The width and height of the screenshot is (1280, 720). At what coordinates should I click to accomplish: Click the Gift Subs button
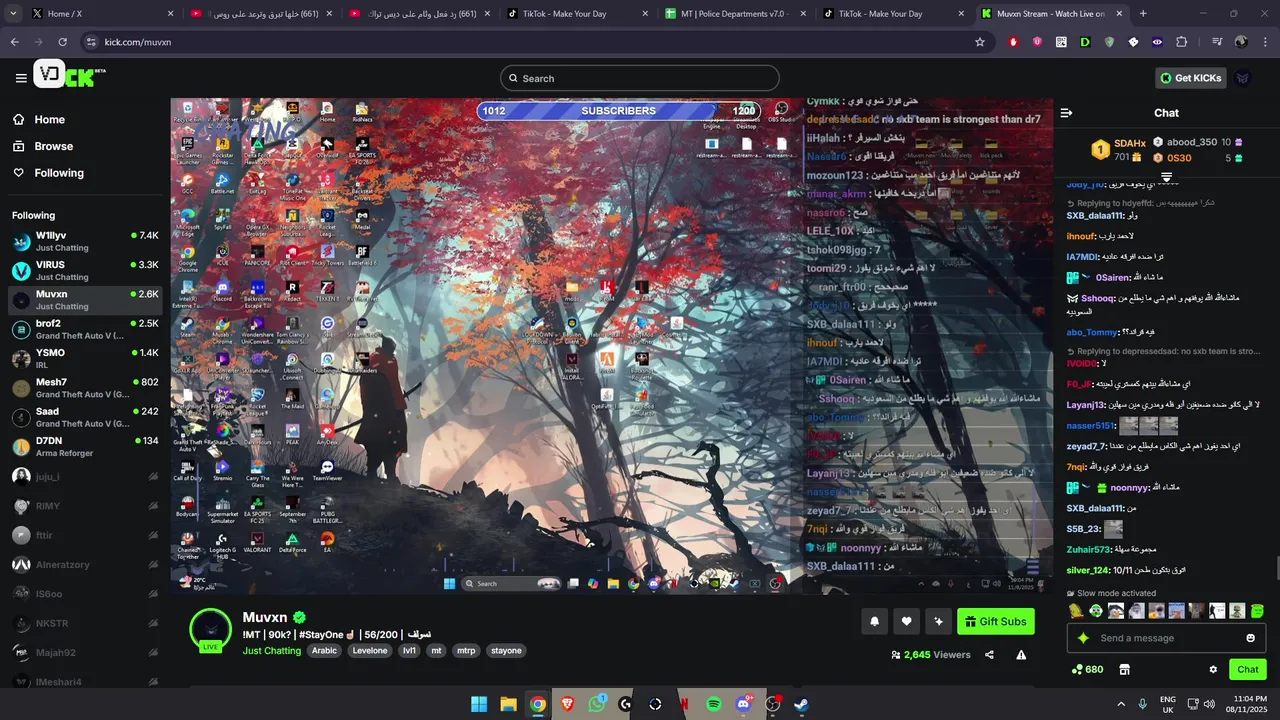click(996, 621)
